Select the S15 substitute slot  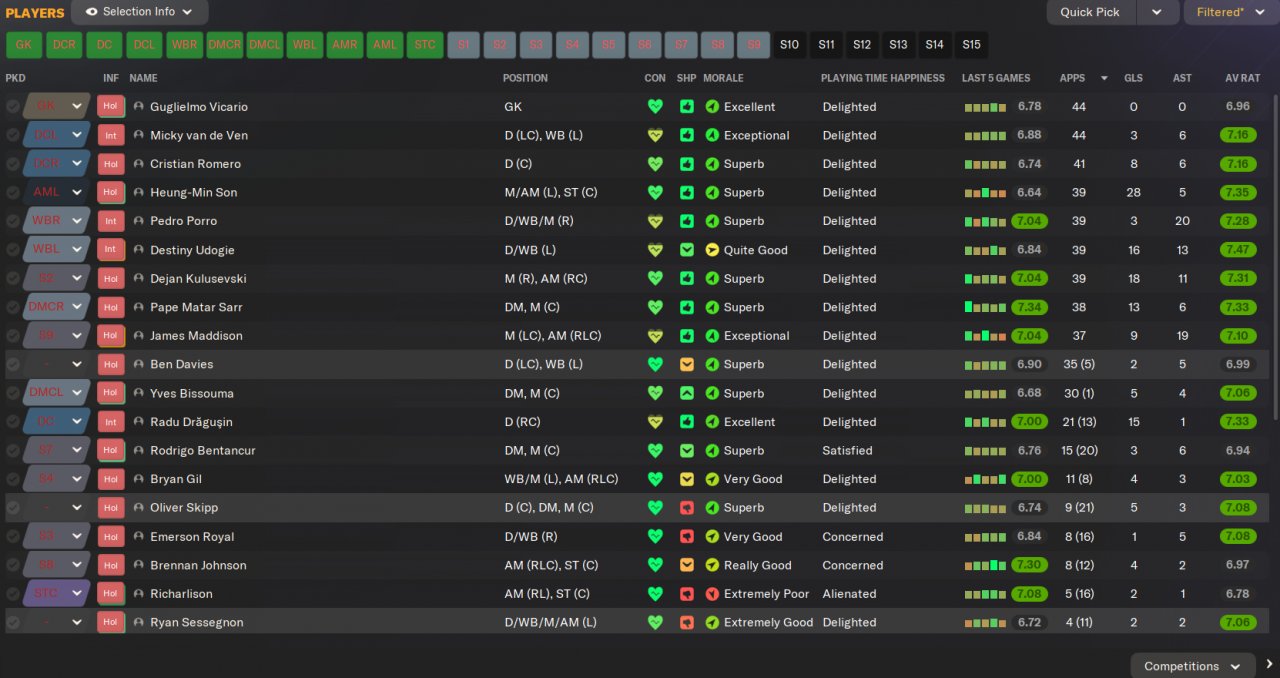[971, 45]
